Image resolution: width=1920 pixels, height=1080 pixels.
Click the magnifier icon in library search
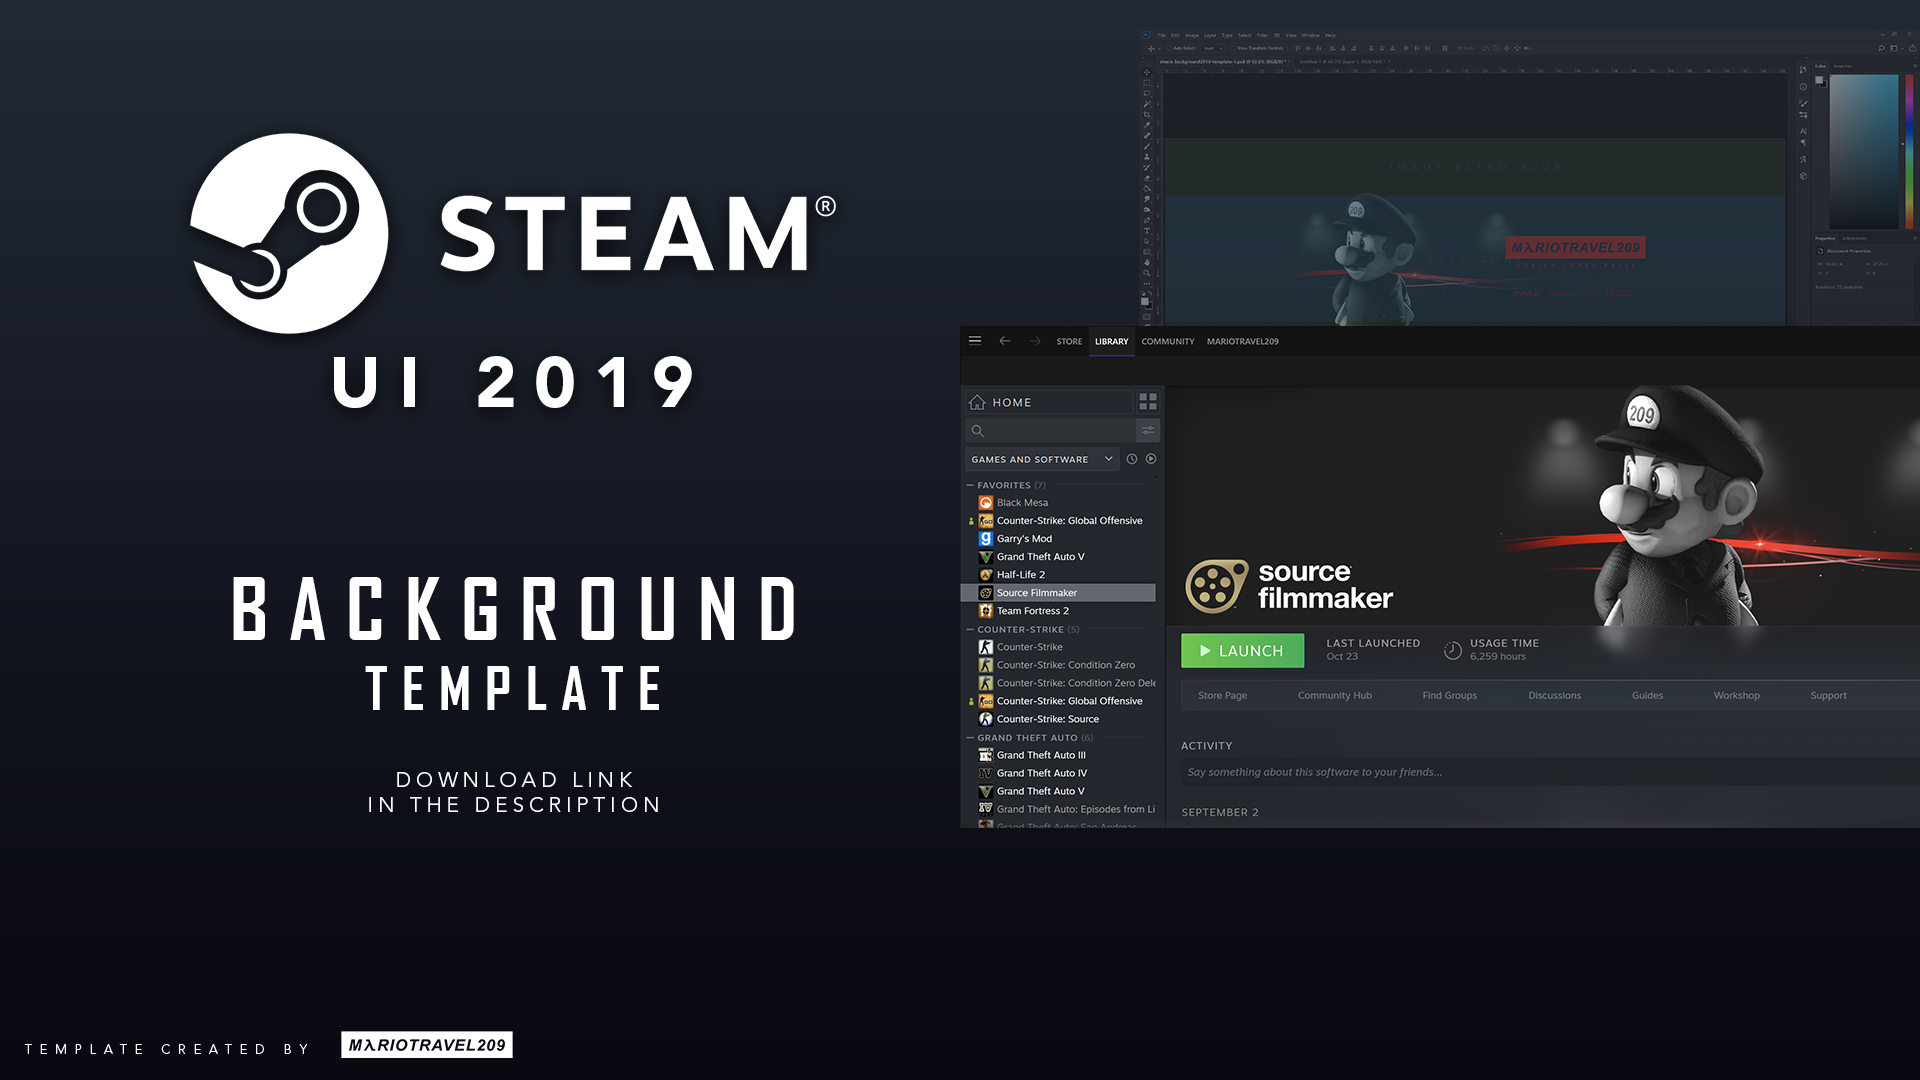point(978,430)
